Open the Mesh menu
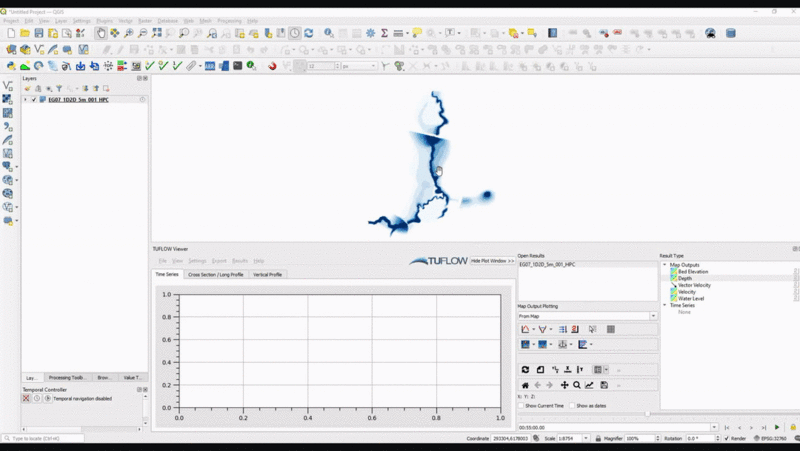The width and height of the screenshot is (800, 451). tap(205, 21)
